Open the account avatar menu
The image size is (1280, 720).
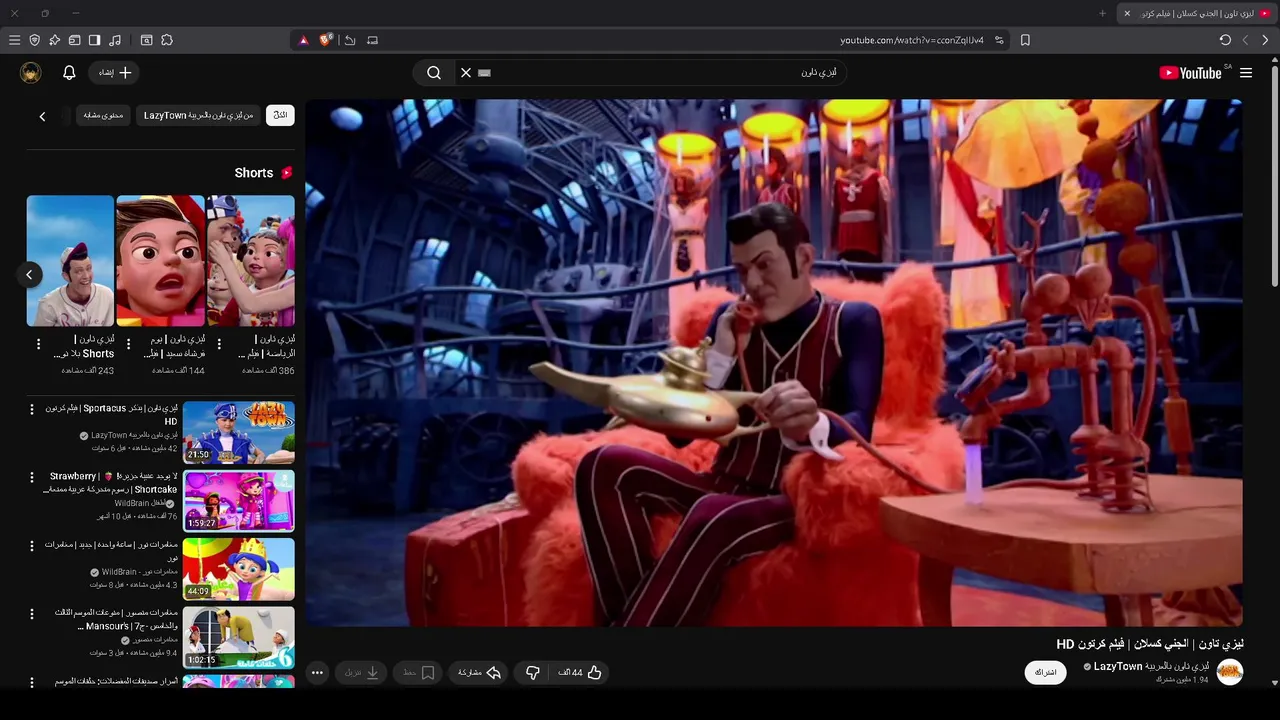31,72
